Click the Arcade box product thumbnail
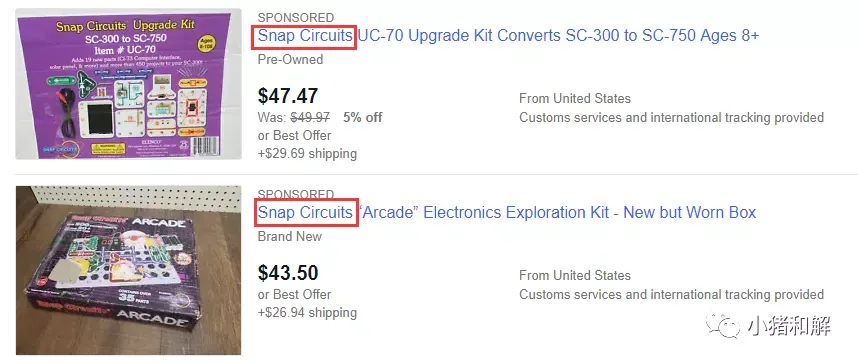This screenshot has width=858, height=363. pyautogui.click(x=129, y=270)
